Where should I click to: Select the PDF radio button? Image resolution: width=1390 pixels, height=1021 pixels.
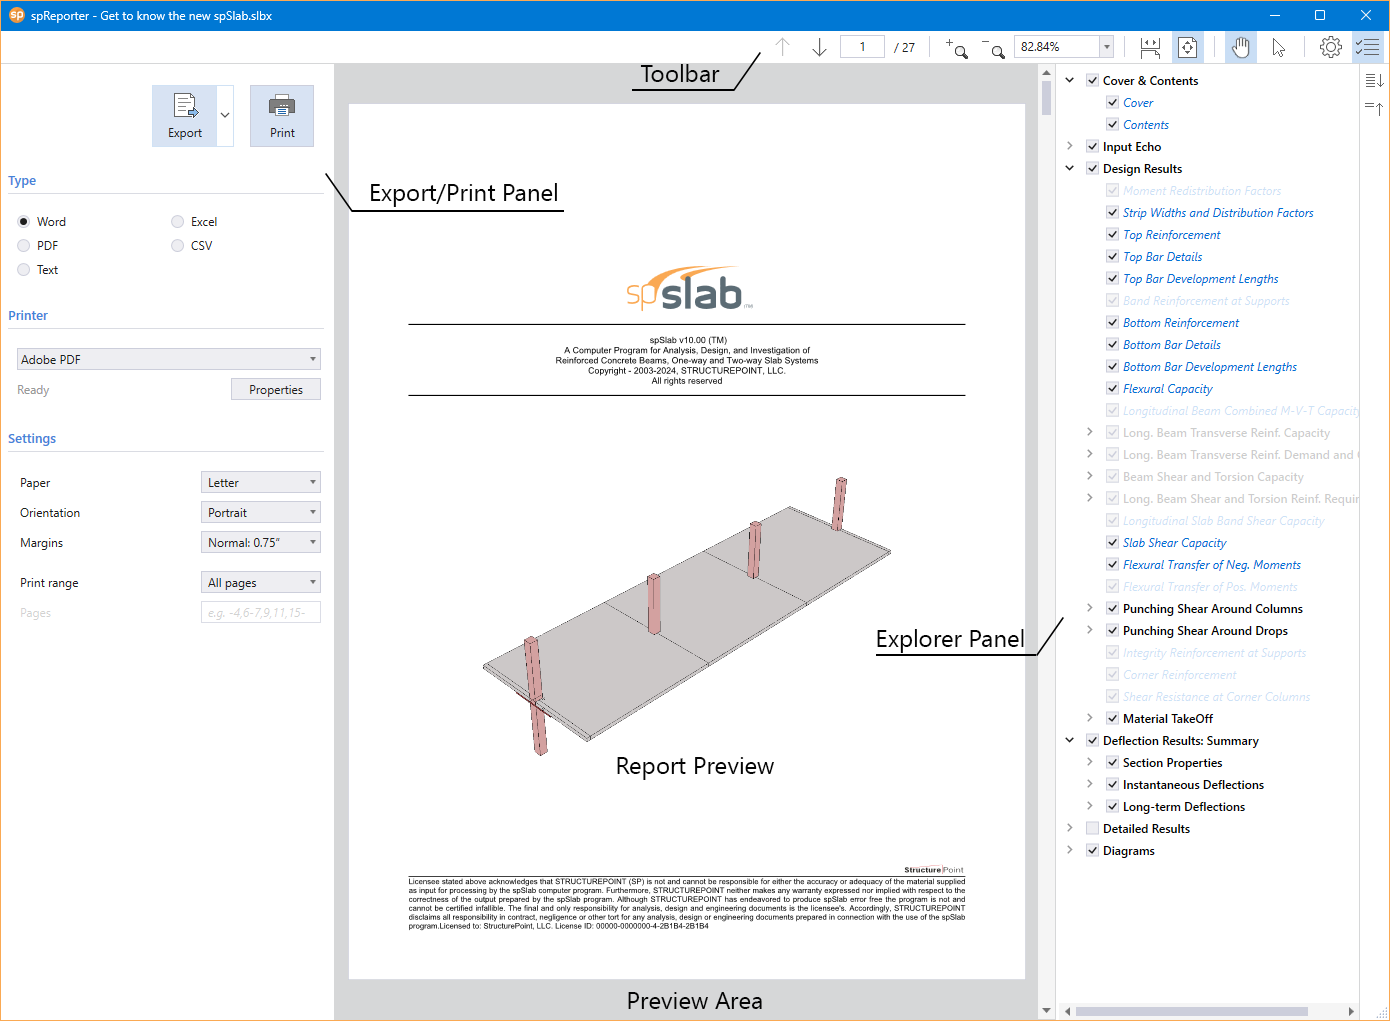point(24,246)
